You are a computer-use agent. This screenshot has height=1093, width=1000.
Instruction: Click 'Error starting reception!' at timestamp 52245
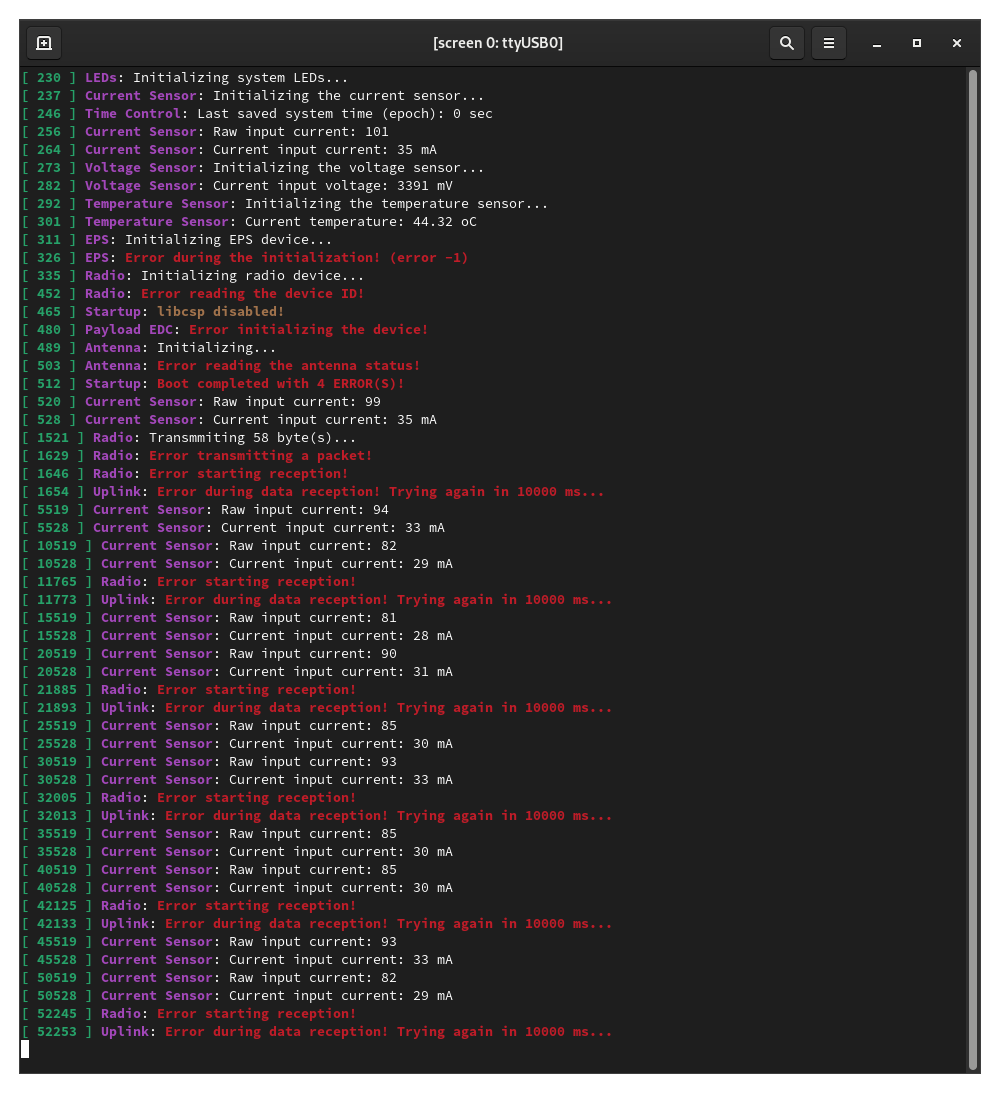coord(256,1014)
